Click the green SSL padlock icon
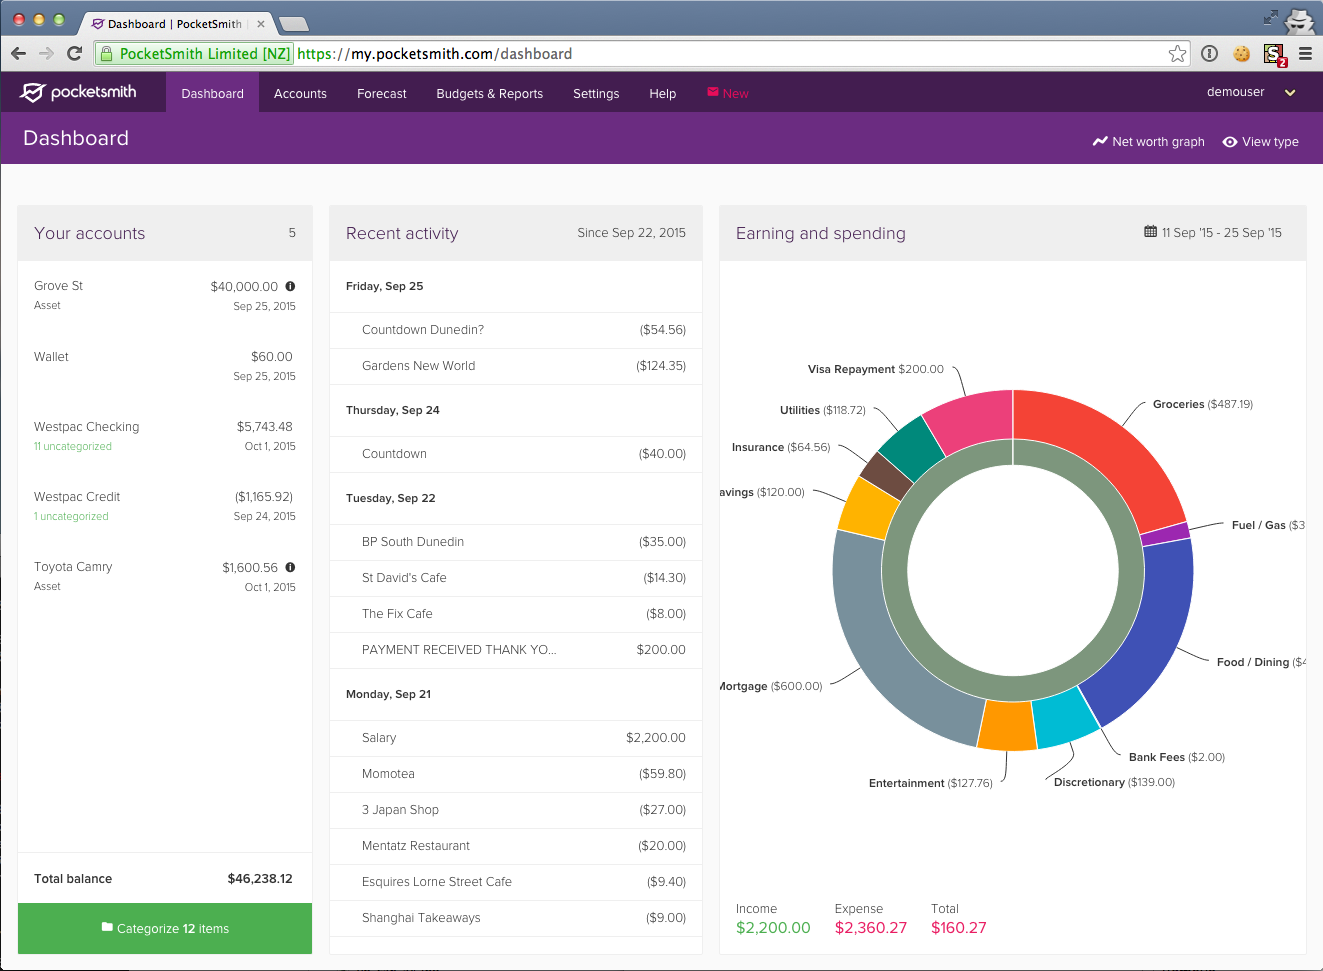 click(106, 54)
